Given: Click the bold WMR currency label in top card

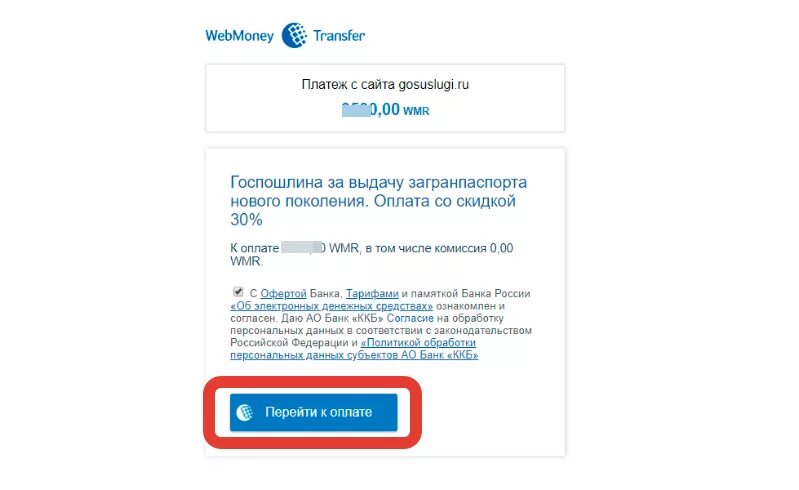Looking at the screenshot, I should (416, 111).
